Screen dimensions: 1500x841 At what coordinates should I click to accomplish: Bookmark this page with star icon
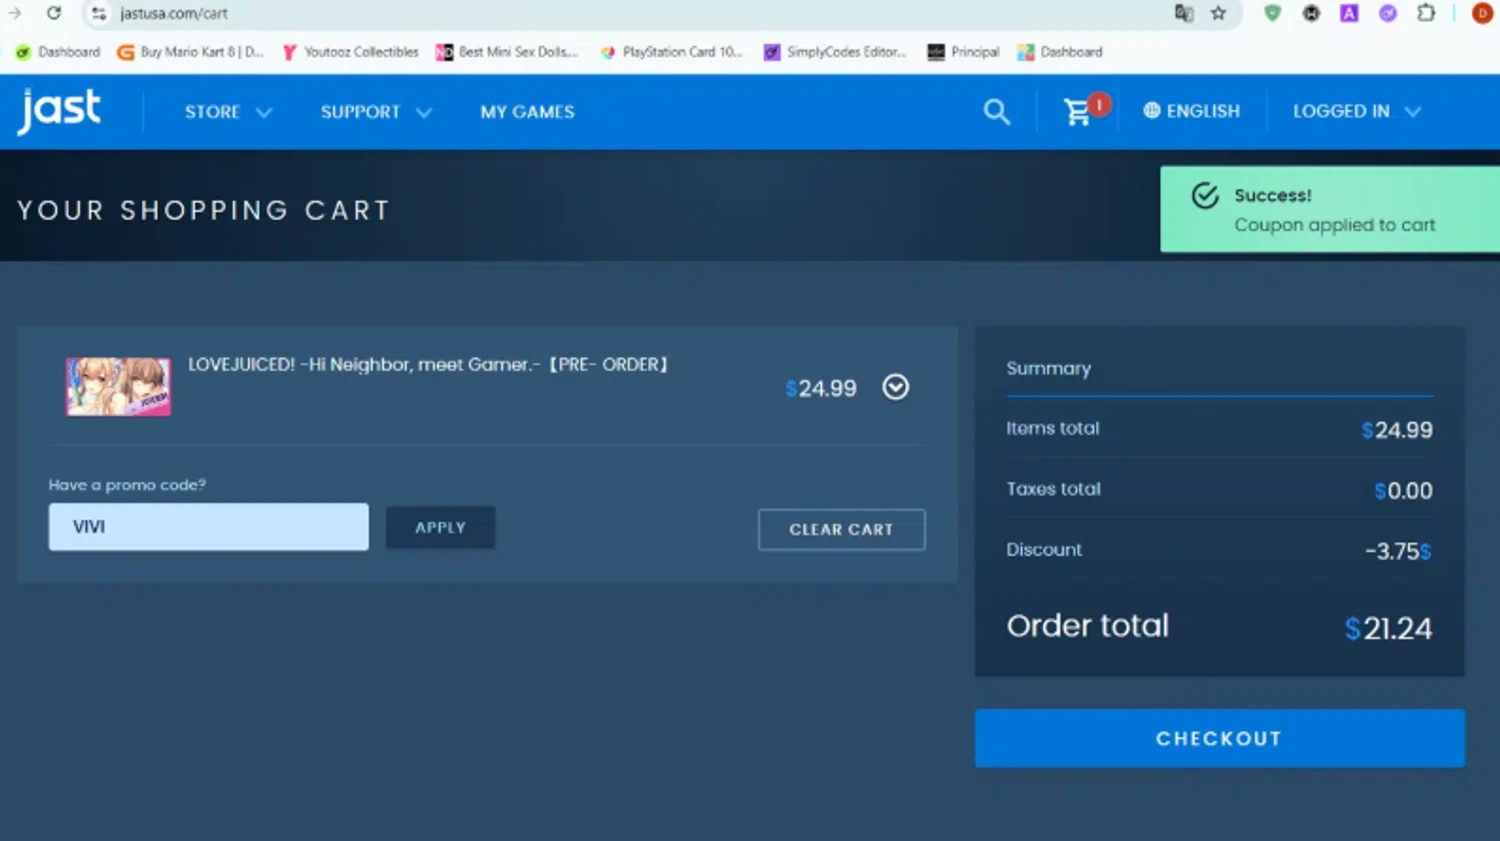tap(1218, 13)
